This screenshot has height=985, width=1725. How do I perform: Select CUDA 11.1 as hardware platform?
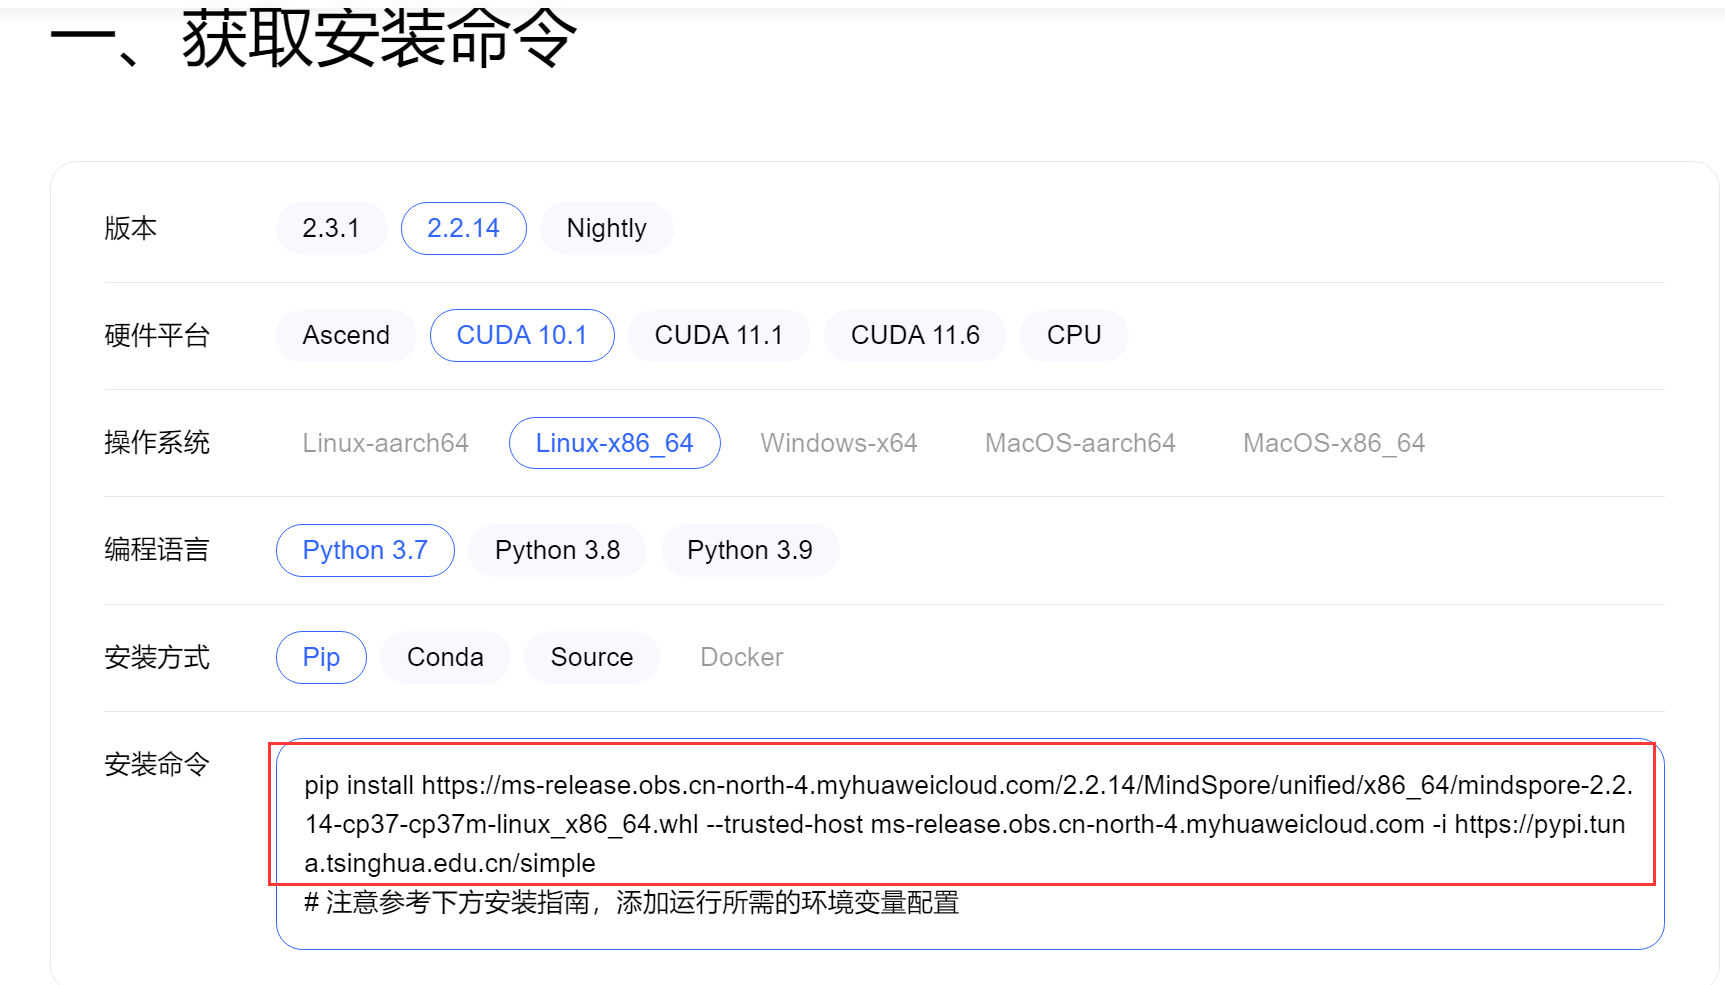tap(719, 335)
